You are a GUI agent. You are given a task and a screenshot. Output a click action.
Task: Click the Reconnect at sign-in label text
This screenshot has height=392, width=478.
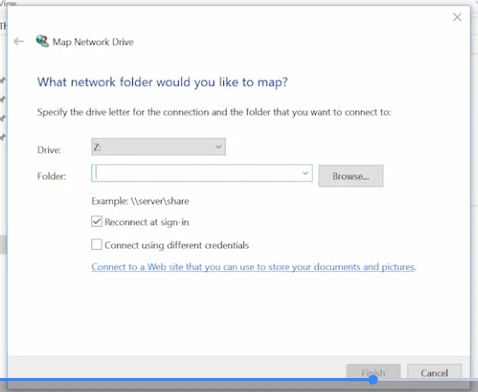click(147, 222)
